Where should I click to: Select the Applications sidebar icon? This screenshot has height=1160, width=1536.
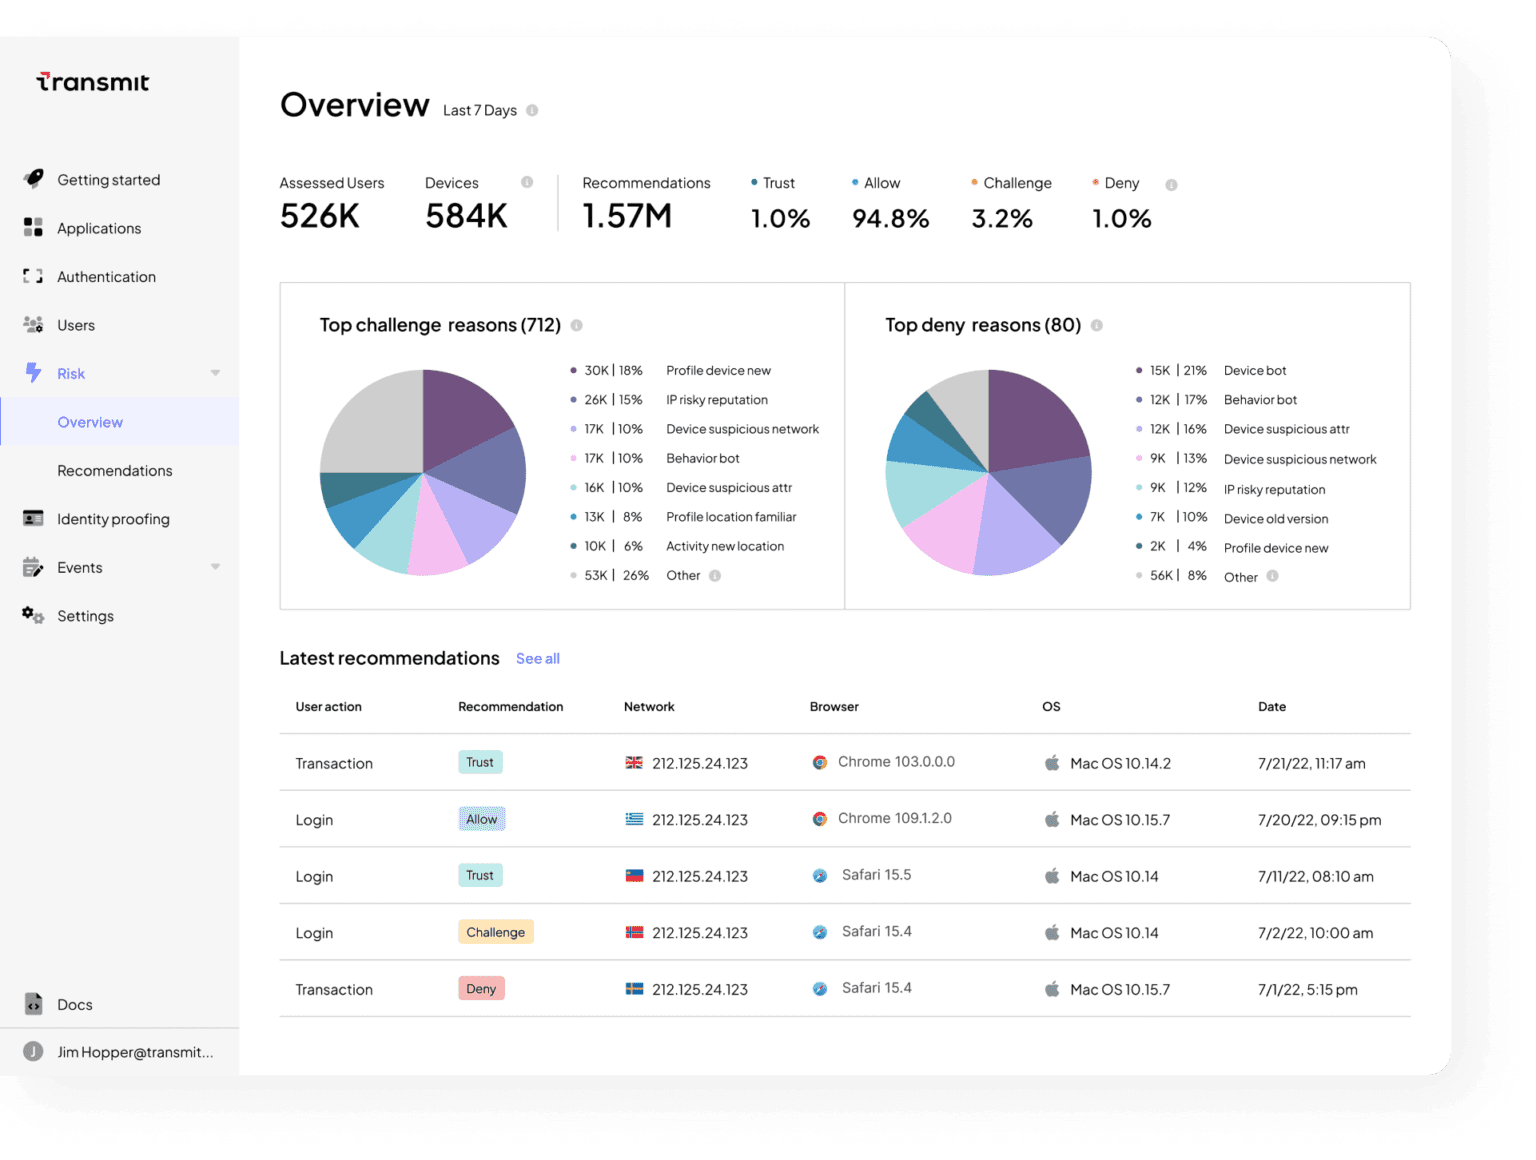coord(33,227)
